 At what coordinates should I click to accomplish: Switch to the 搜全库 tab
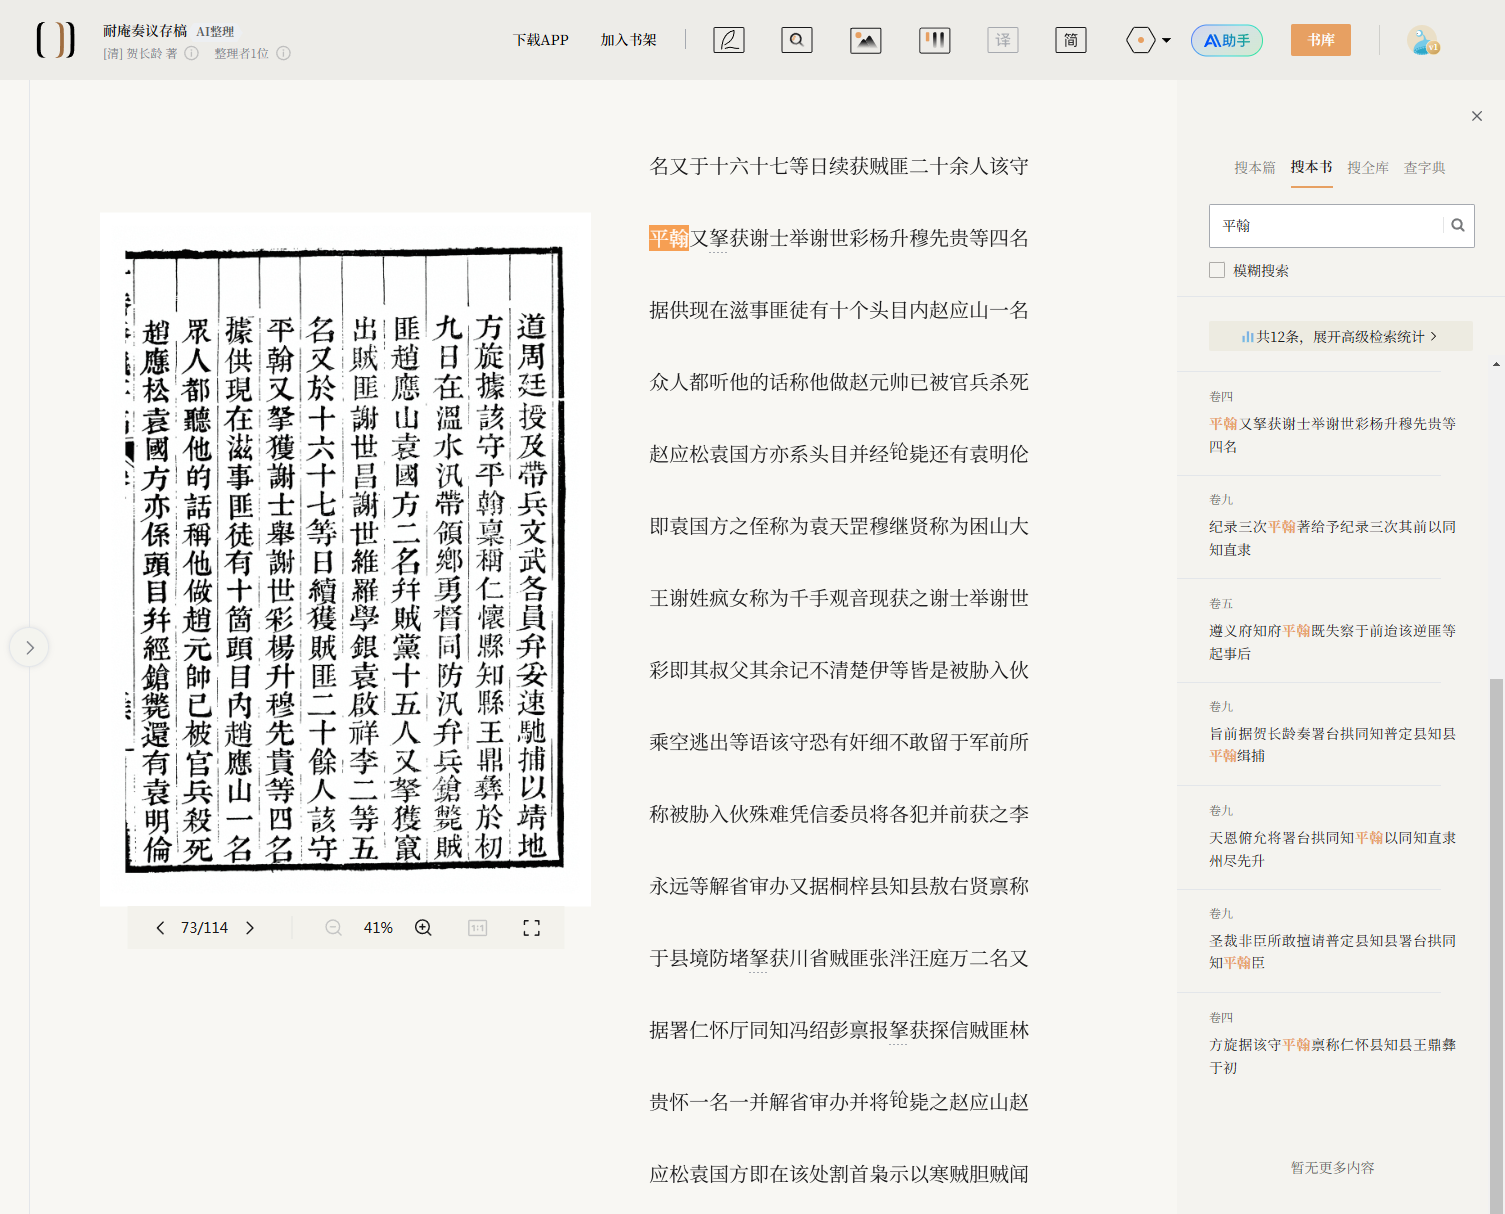tap(1368, 168)
